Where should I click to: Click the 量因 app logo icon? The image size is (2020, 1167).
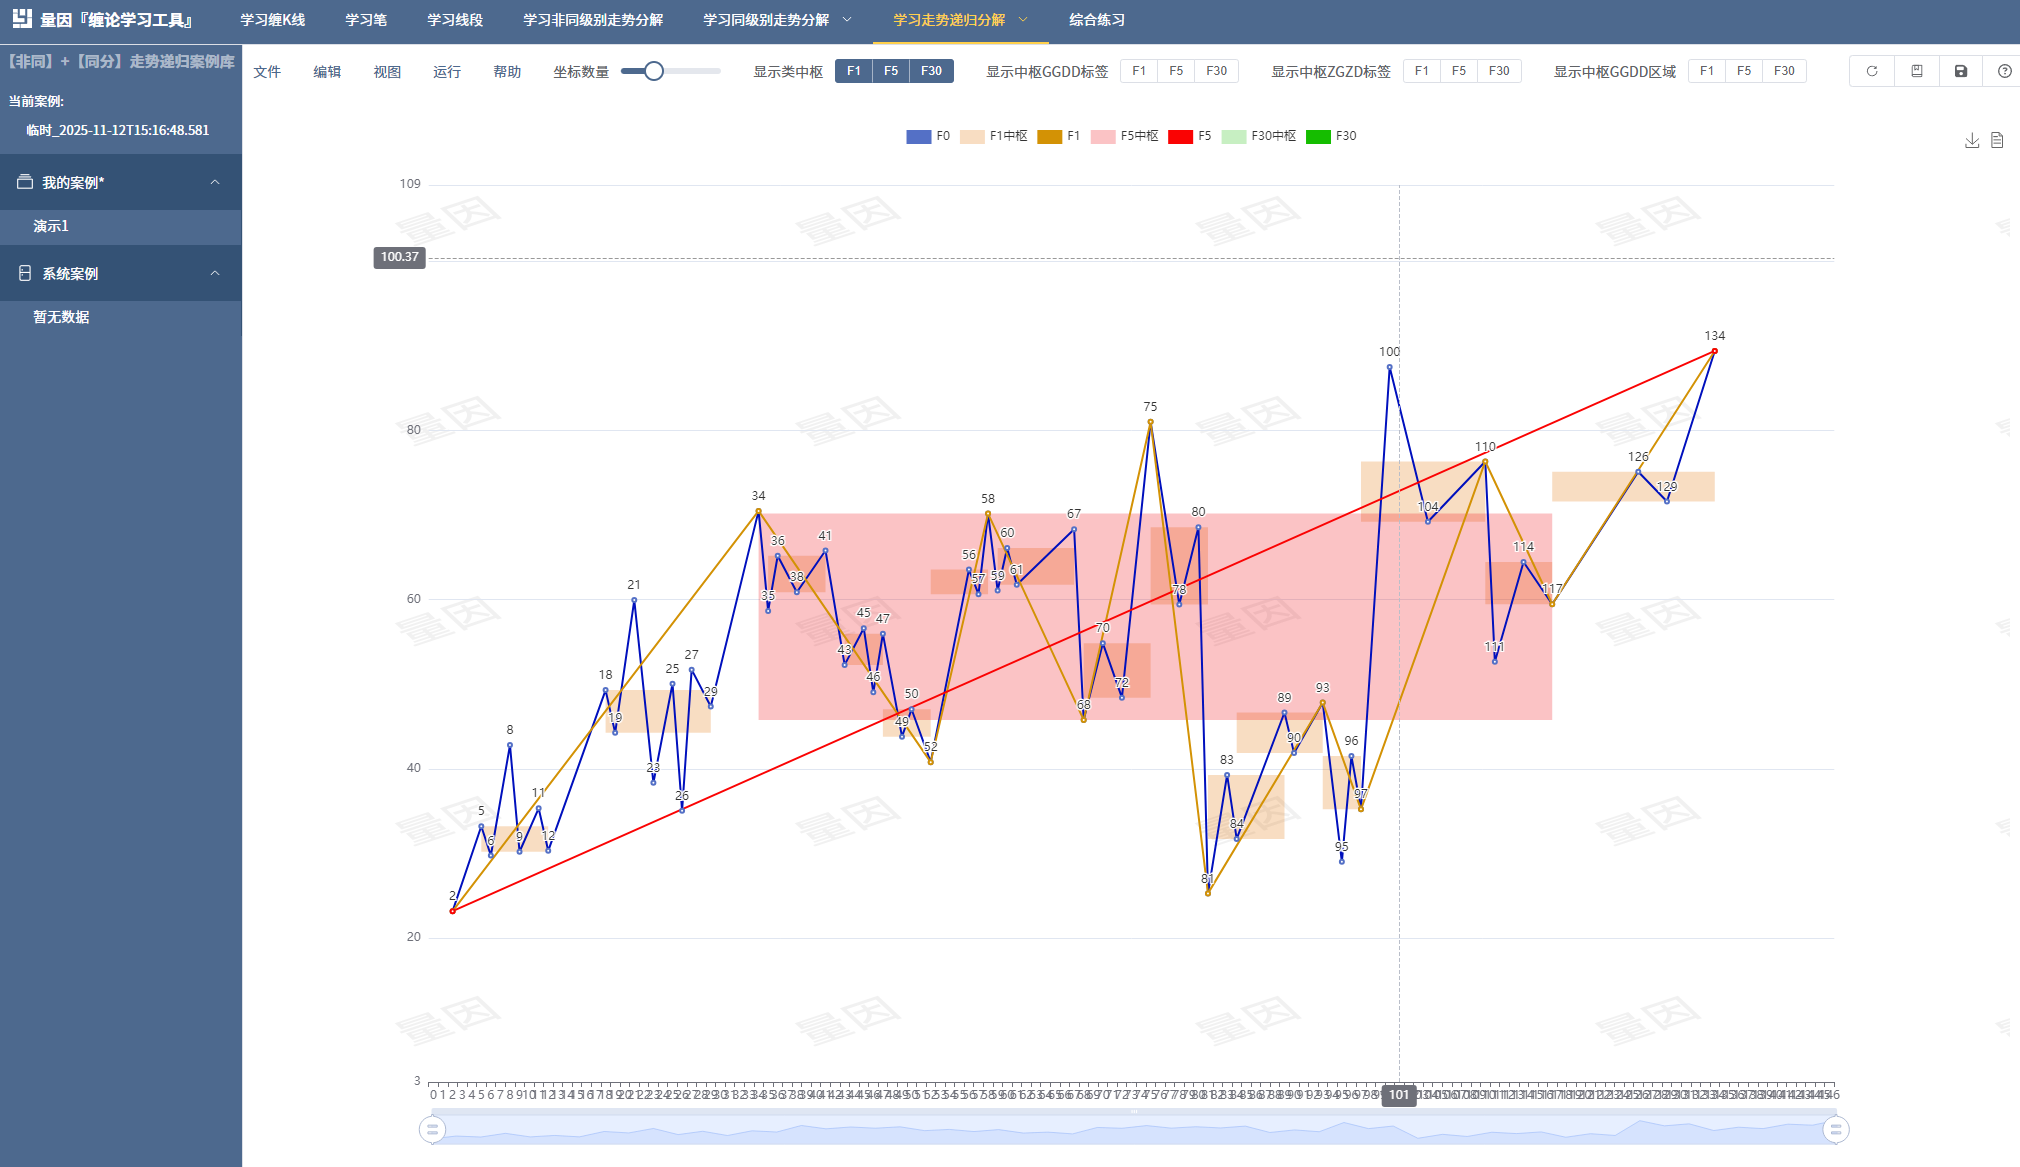tap(22, 19)
